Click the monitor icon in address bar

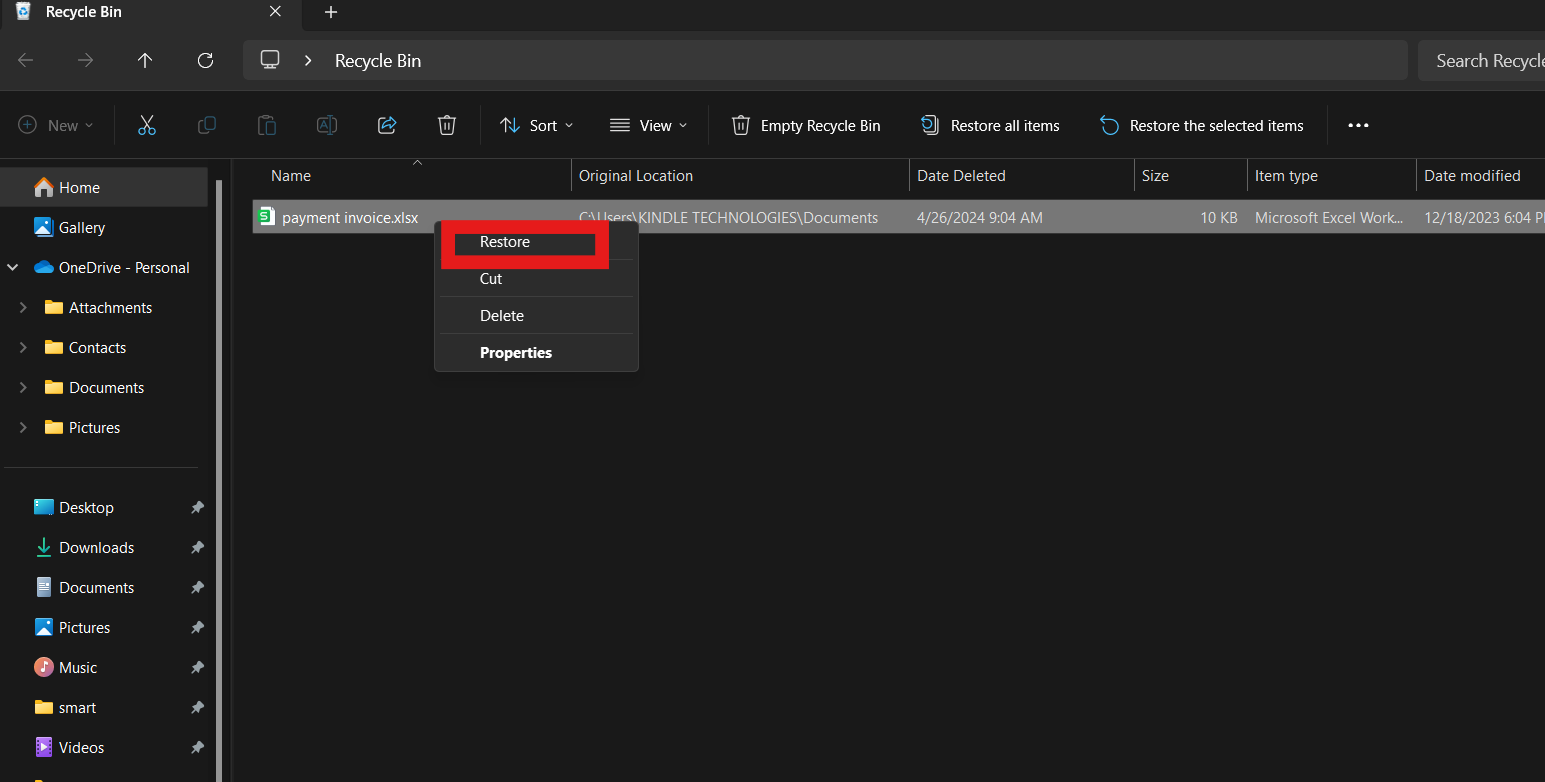270,60
